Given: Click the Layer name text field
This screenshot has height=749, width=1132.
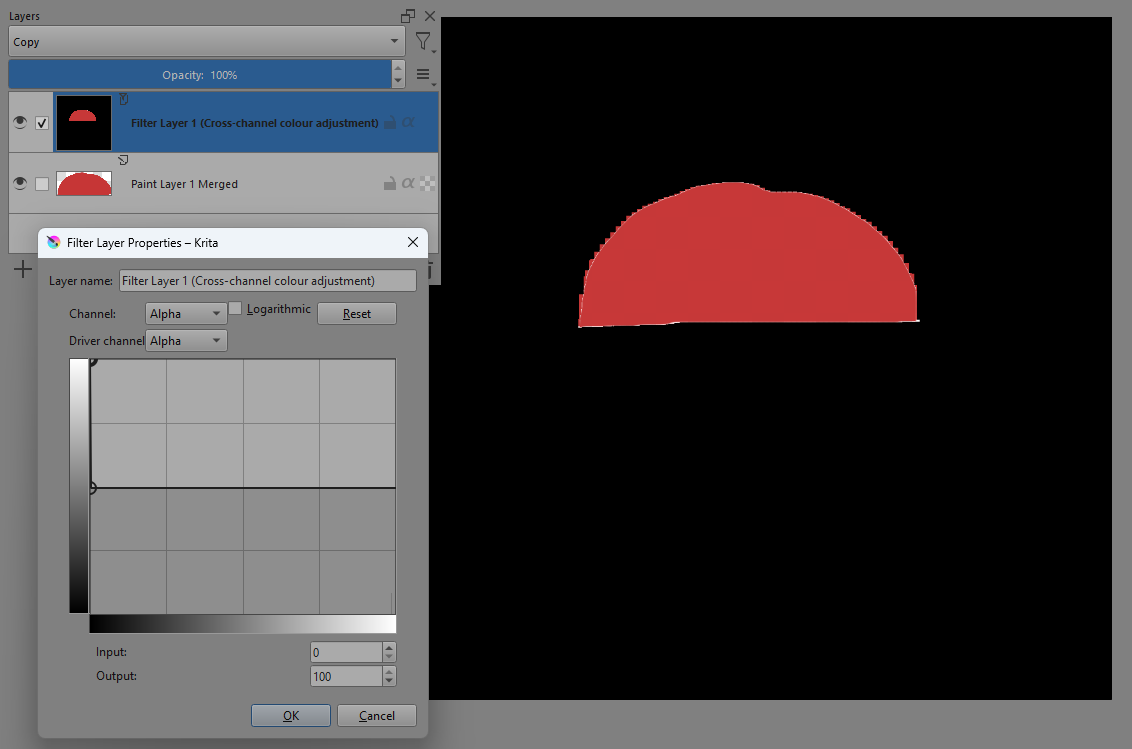Looking at the screenshot, I should (x=267, y=281).
